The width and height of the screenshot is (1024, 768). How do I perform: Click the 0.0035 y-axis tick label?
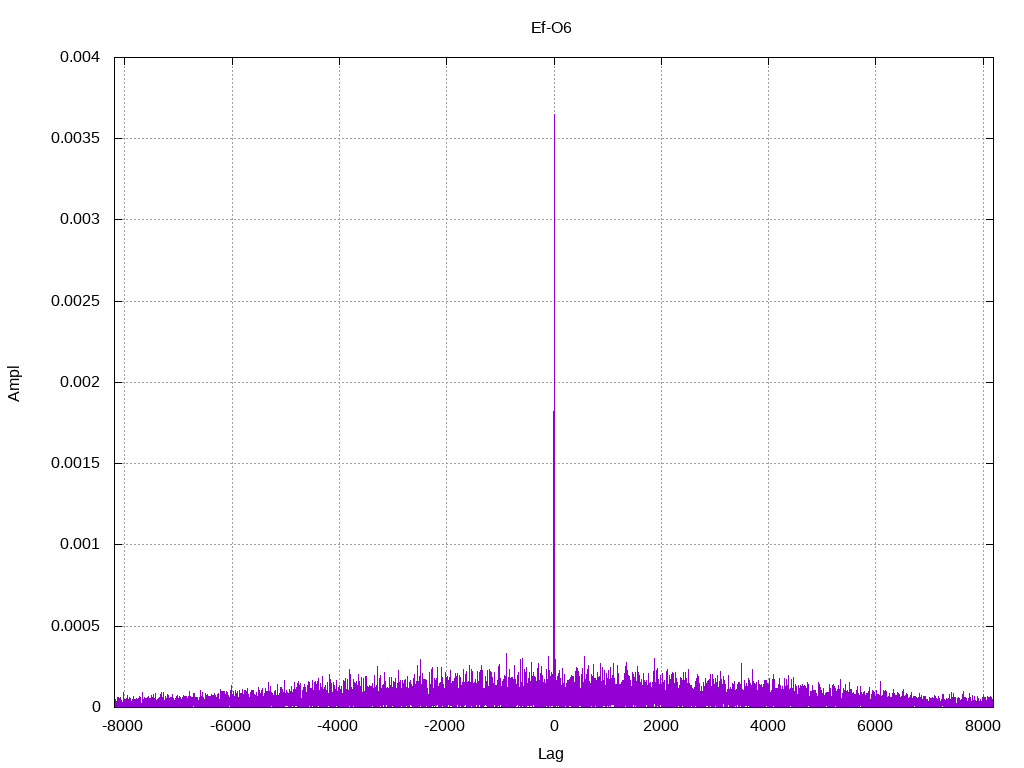point(75,138)
